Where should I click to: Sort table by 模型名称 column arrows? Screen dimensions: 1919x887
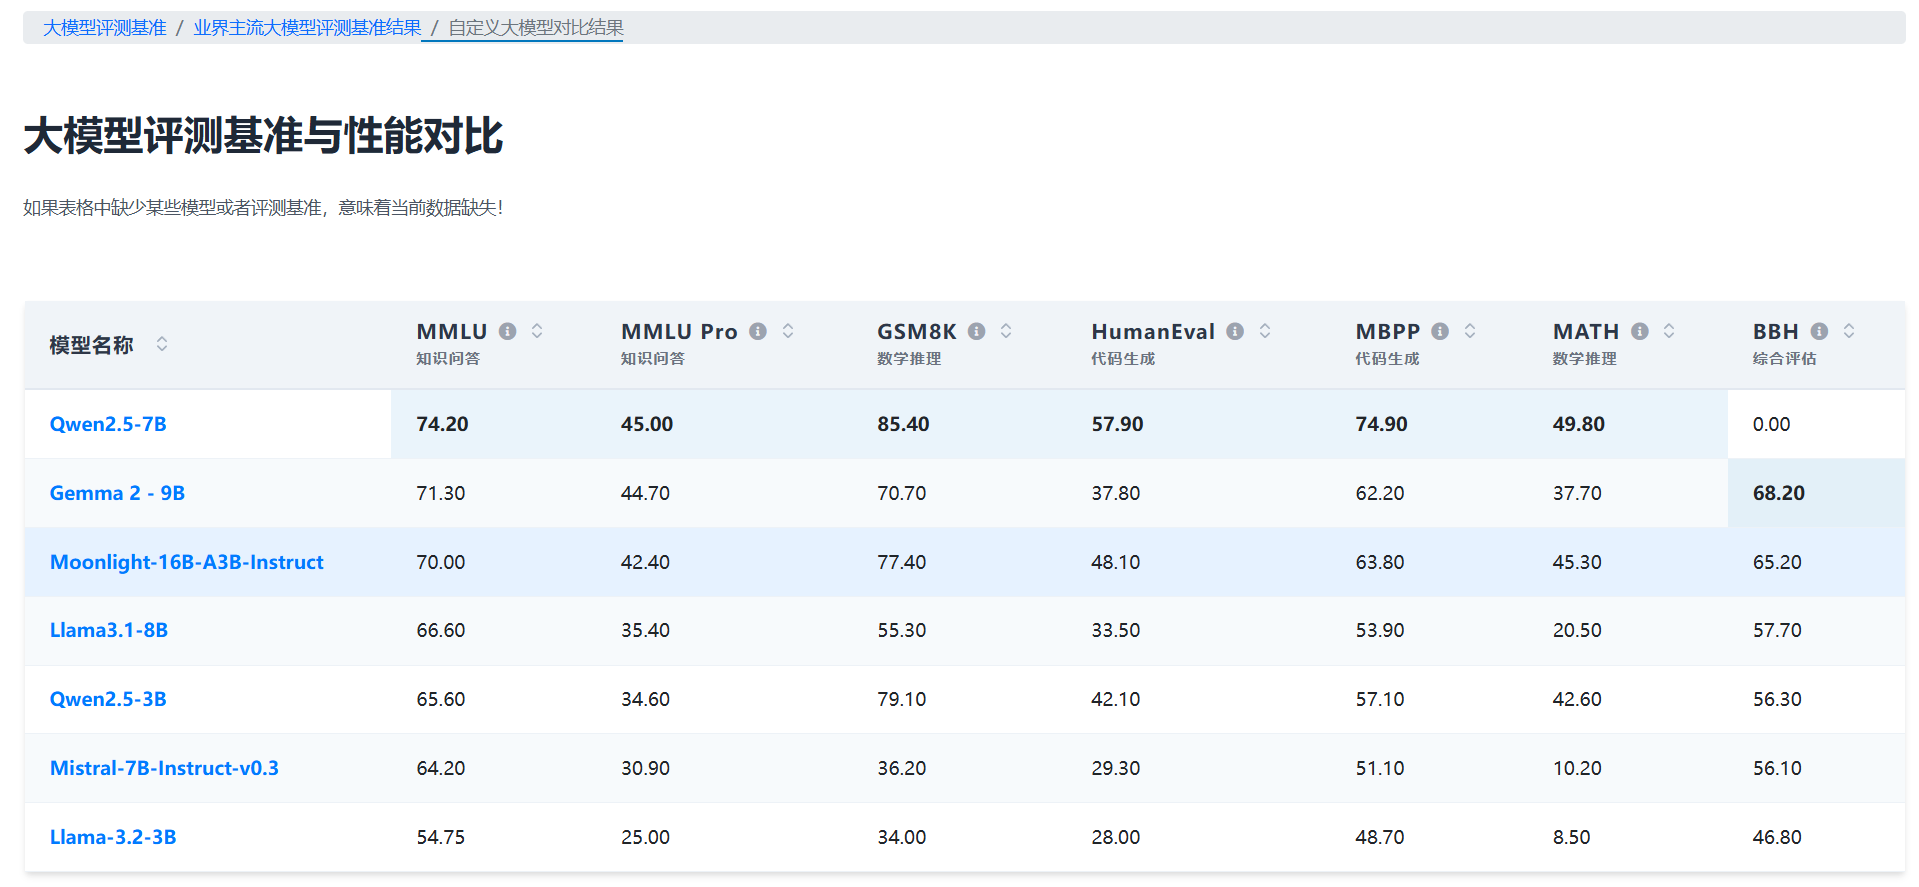point(162,344)
